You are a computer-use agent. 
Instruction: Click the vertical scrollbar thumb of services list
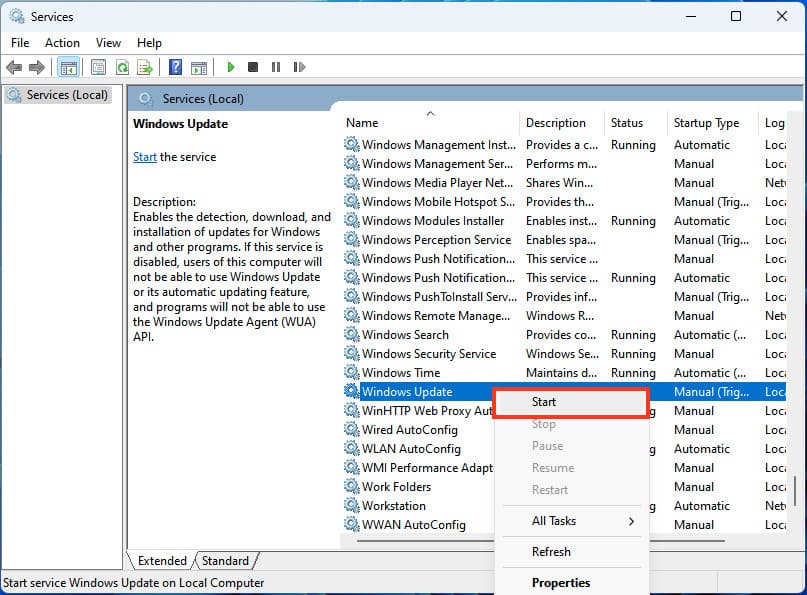tap(795, 491)
